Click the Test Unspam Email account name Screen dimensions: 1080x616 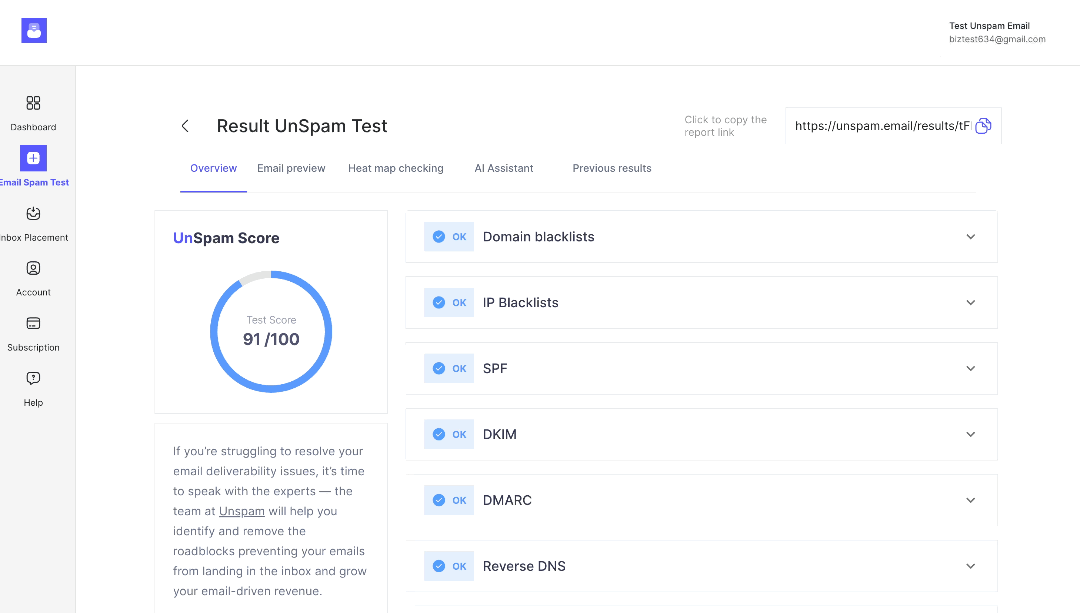click(x=989, y=25)
